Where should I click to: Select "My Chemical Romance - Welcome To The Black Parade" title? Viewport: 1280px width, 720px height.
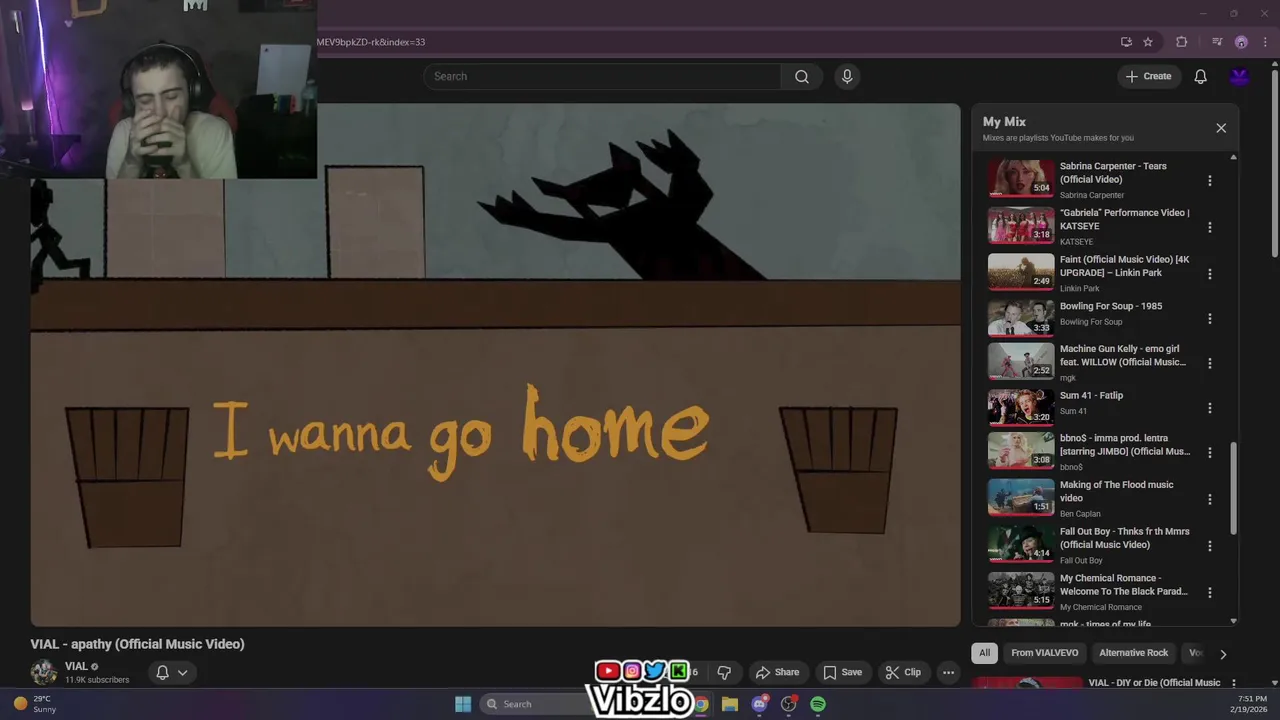point(1124,585)
